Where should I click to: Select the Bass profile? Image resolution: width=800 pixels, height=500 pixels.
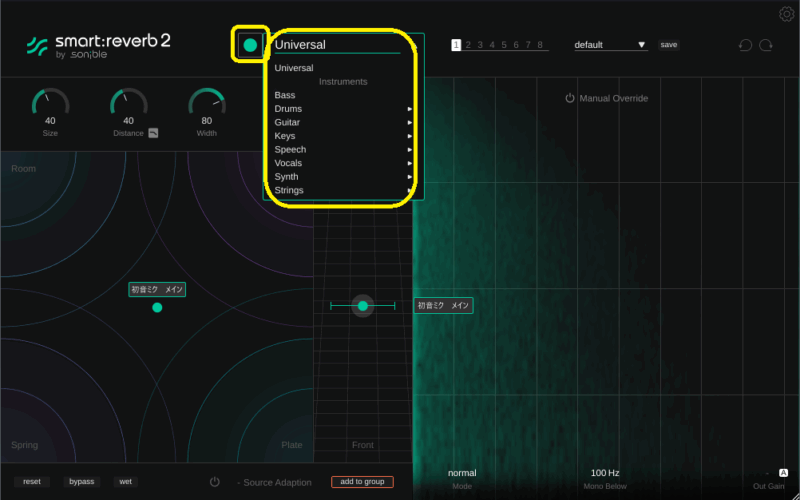[285, 95]
